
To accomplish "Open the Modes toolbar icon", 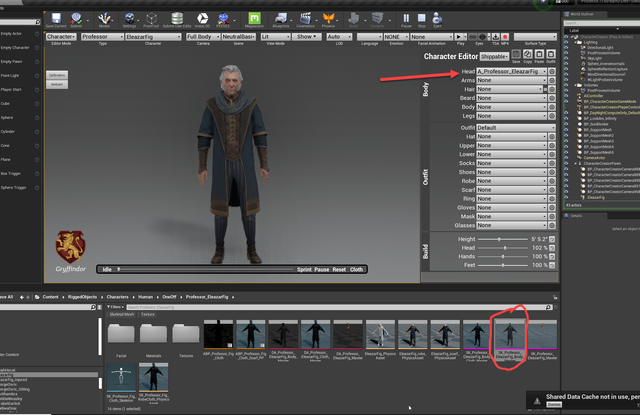I will click(x=104, y=18).
